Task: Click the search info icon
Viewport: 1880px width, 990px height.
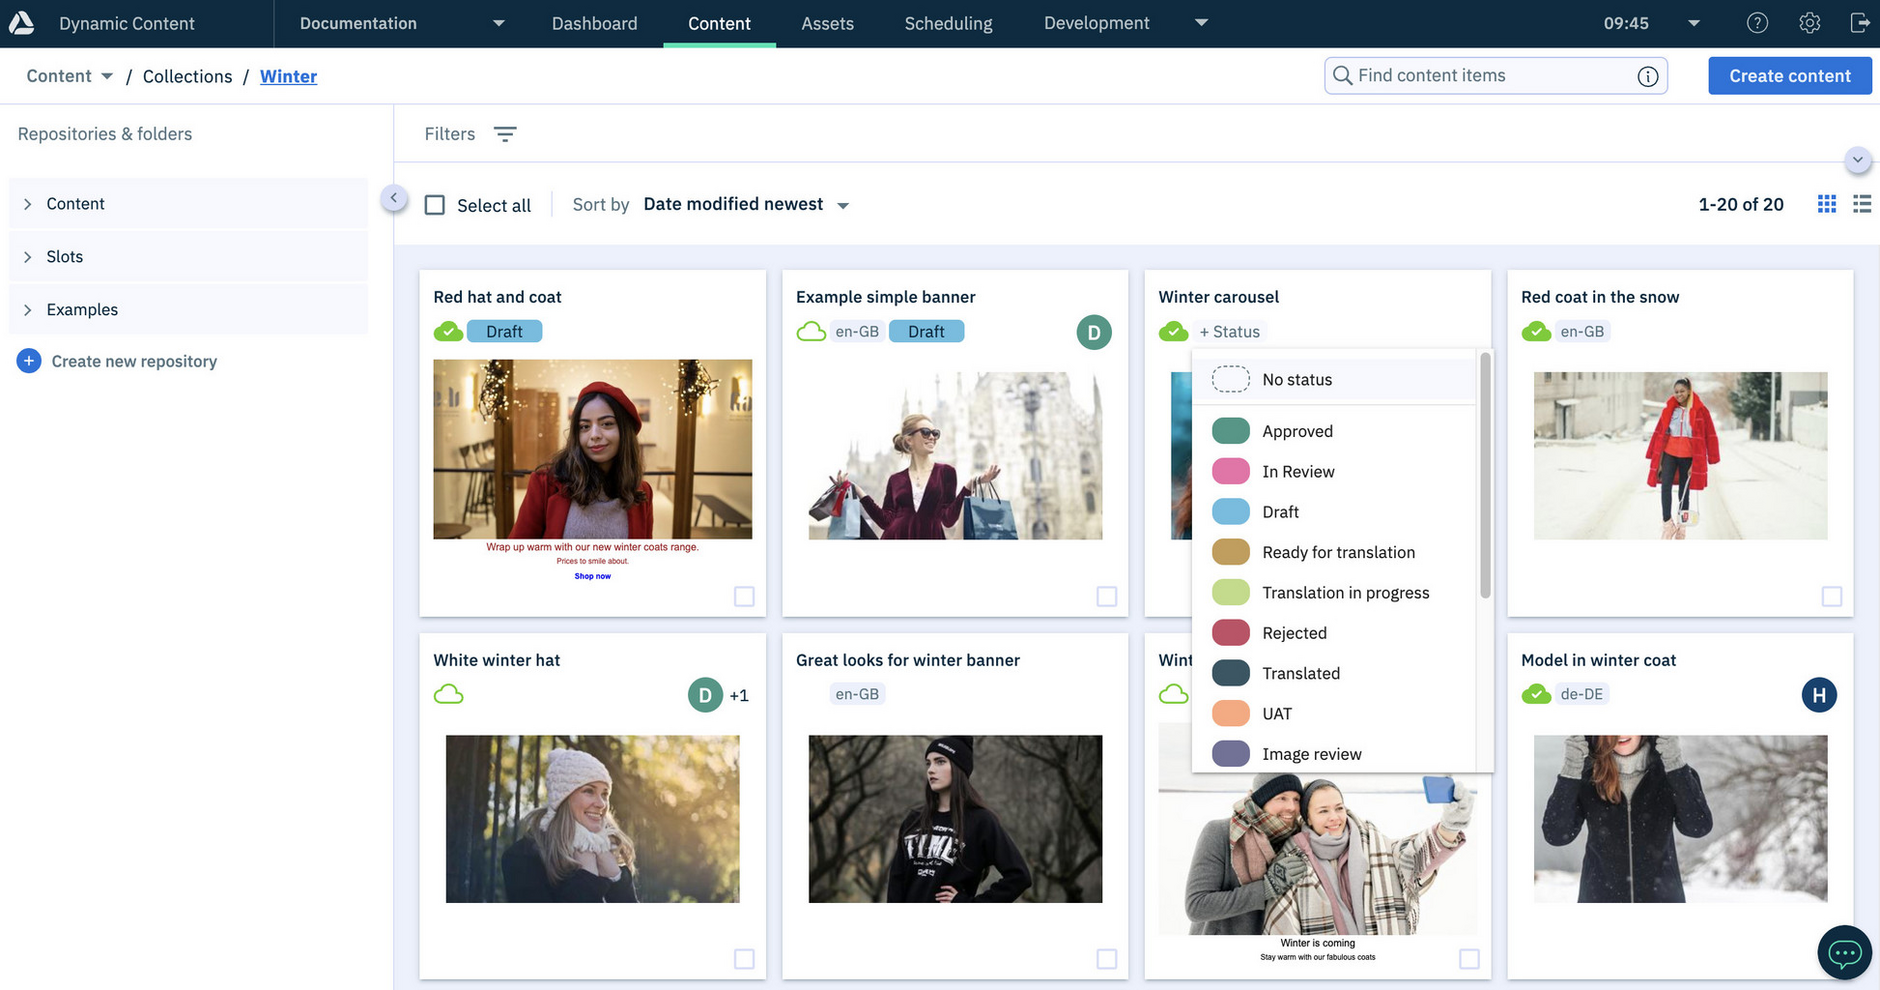Action: [1648, 76]
